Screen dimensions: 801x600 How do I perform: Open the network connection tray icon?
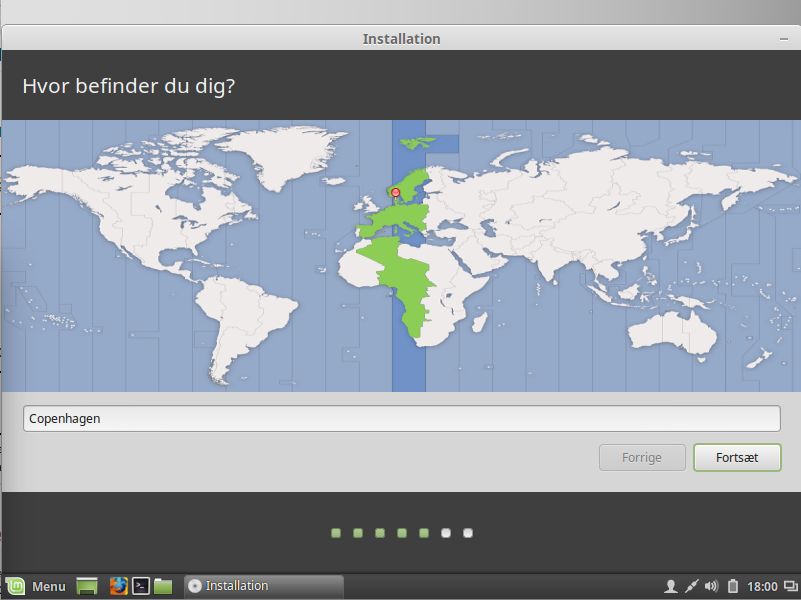click(691, 586)
